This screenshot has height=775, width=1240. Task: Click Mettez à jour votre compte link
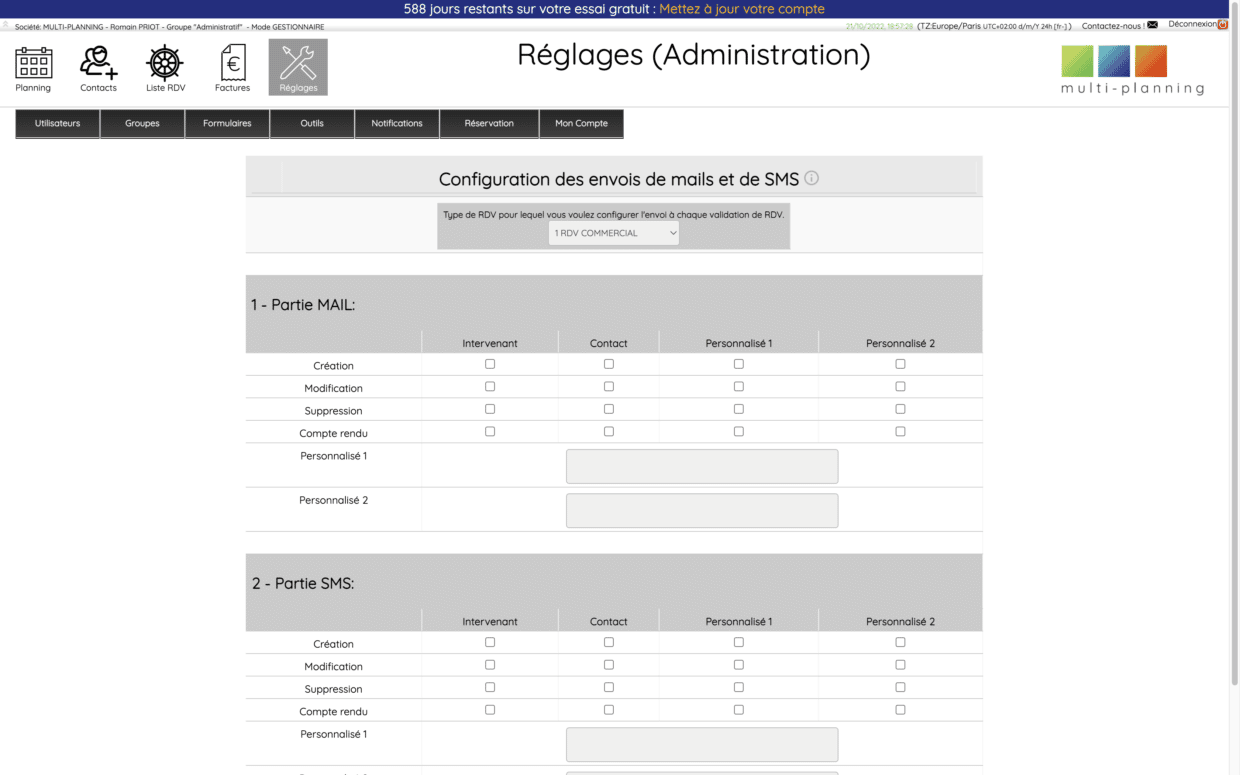click(742, 9)
